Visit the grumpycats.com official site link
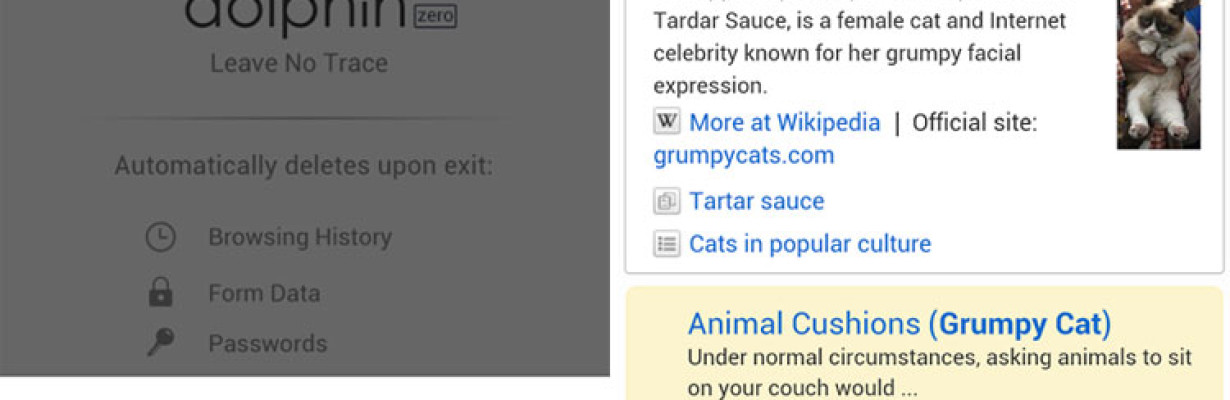 click(744, 155)
